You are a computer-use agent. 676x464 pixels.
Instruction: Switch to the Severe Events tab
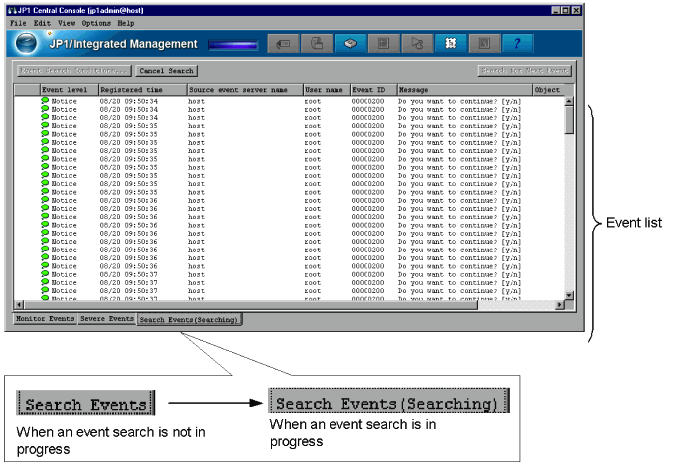click(106, 319)
